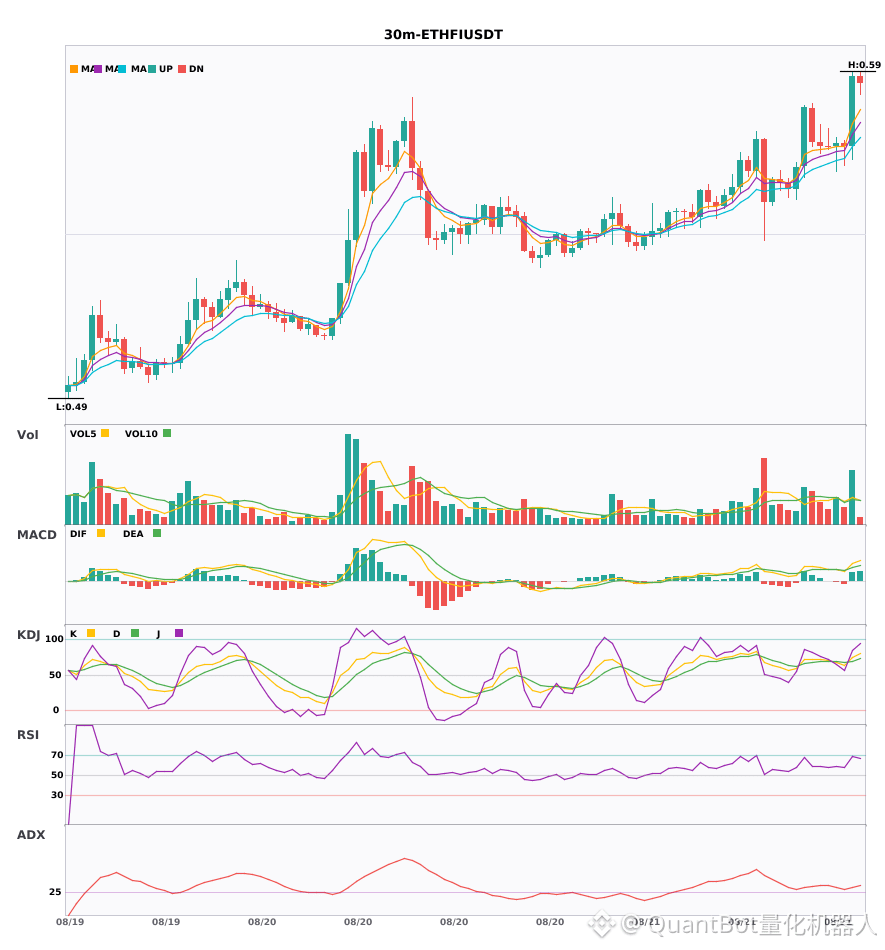885x950 pixels.
Task: Click the K legend letter in KDJ panel
Action: click(x=73, y=634)
